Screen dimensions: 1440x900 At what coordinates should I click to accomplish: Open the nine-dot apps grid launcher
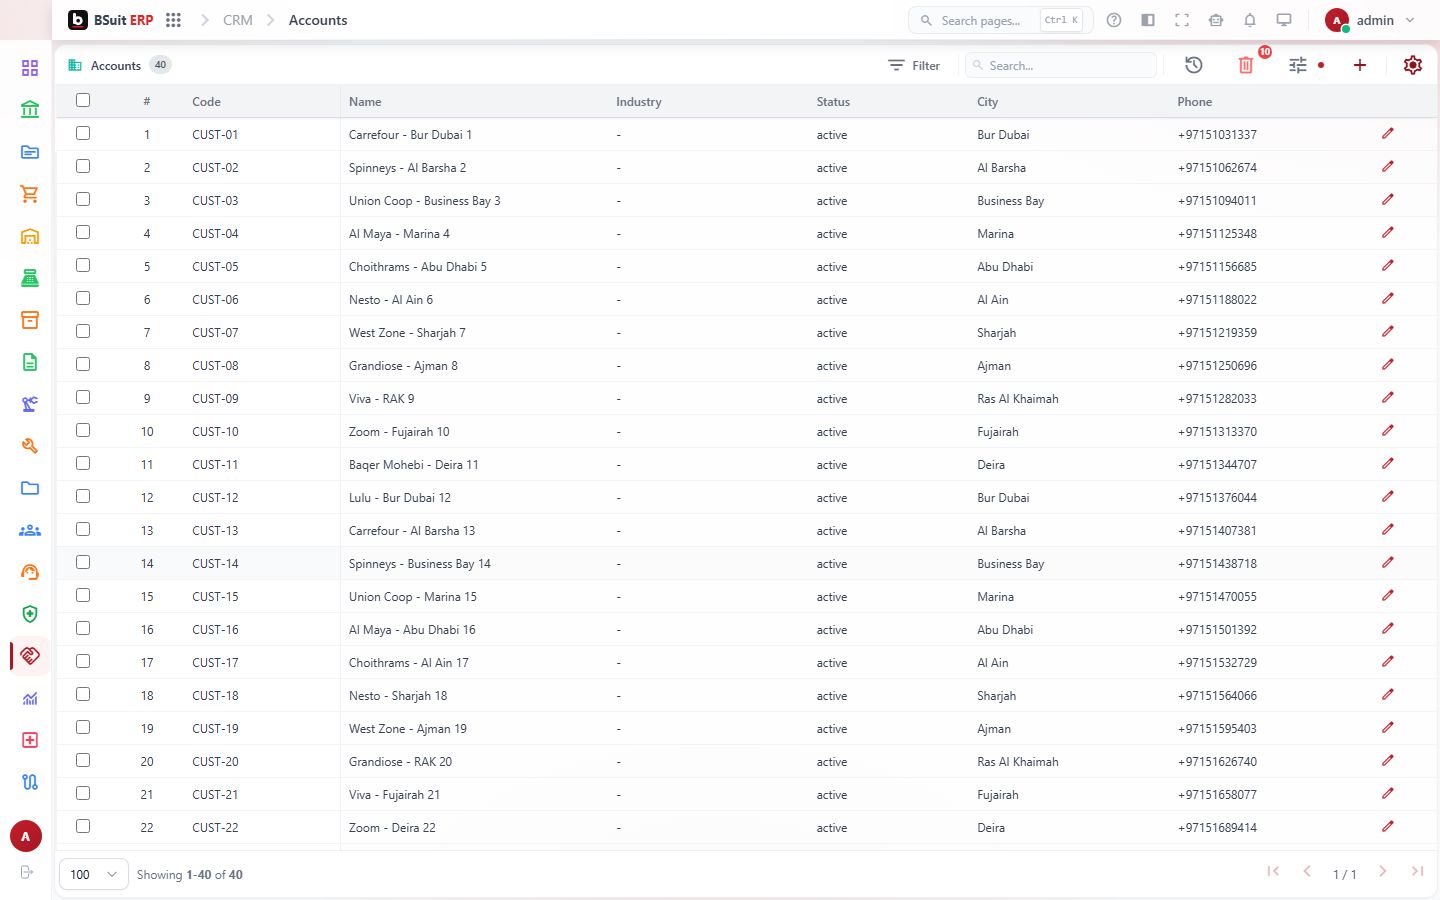[x=173, y=20]
